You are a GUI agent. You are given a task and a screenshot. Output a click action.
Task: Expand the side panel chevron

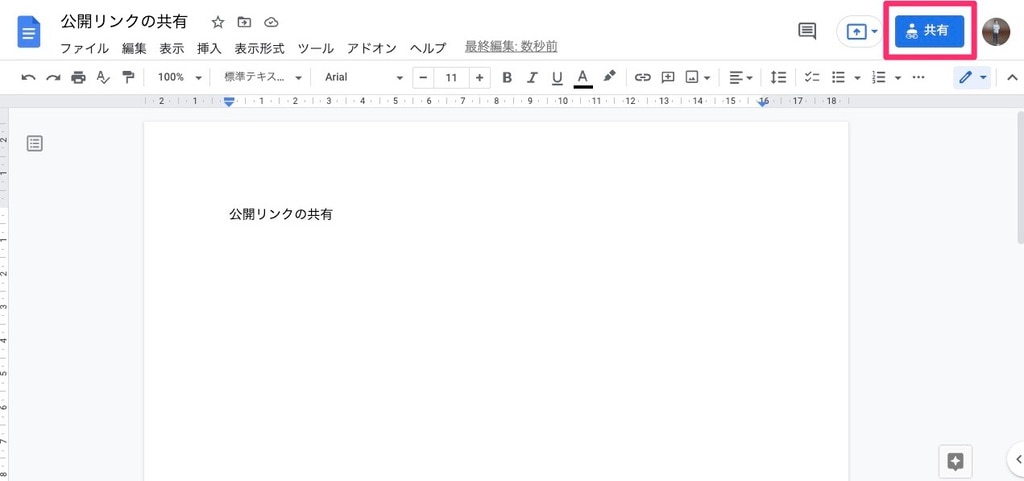pyautogui.click(x=1019, y=459)
